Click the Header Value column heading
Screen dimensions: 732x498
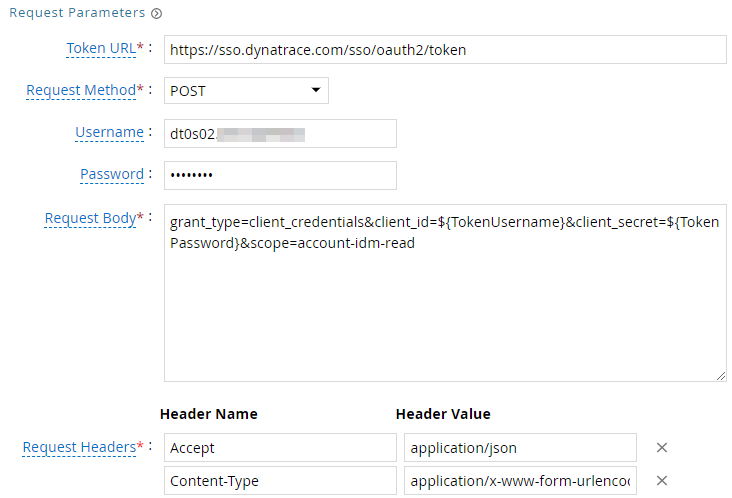(x=443, y=414)
